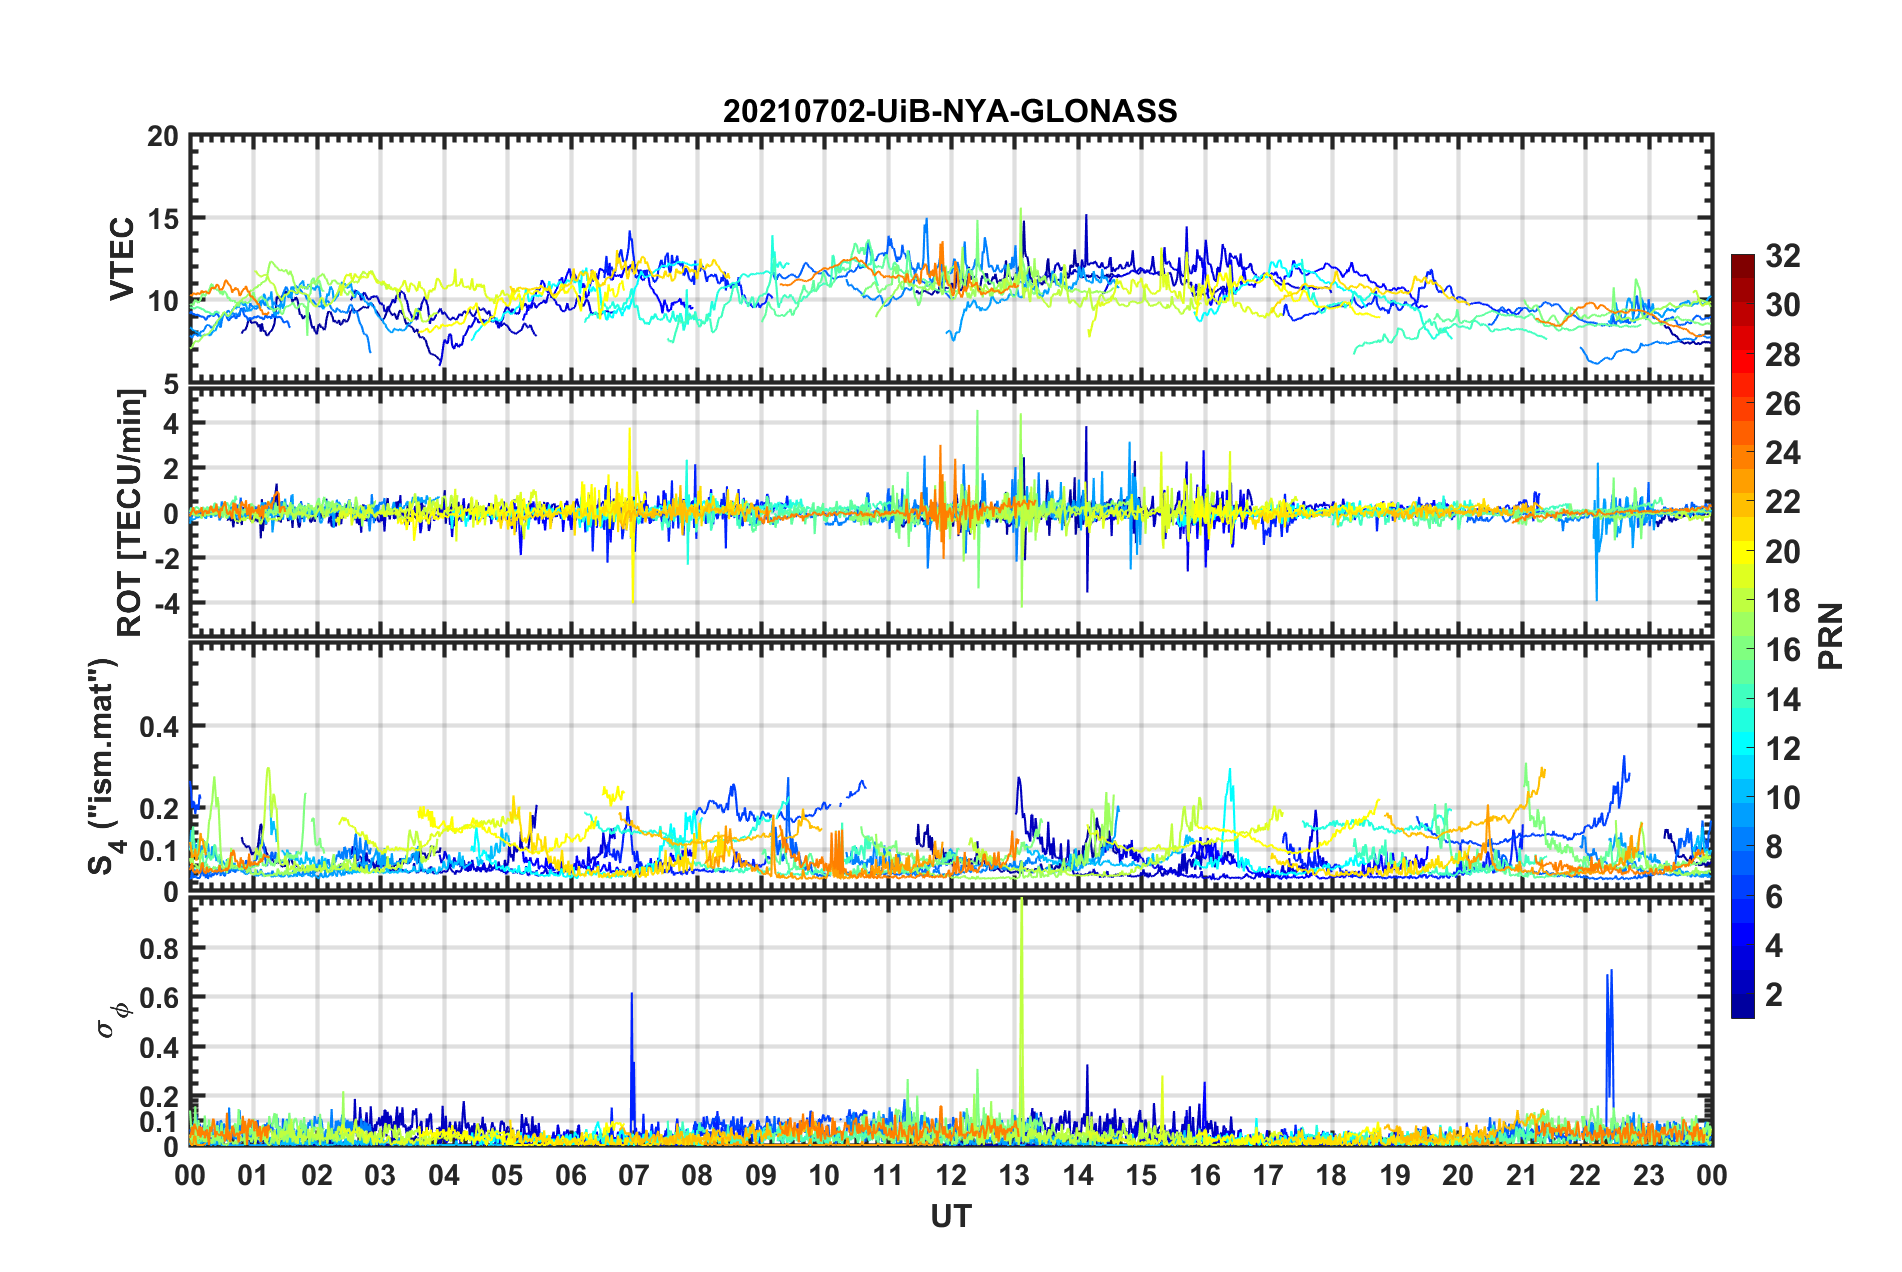Click the S4 ("ism.mat") axis label
Viewport: 1902px width, 1272px height.
click(x=102, y=766)
